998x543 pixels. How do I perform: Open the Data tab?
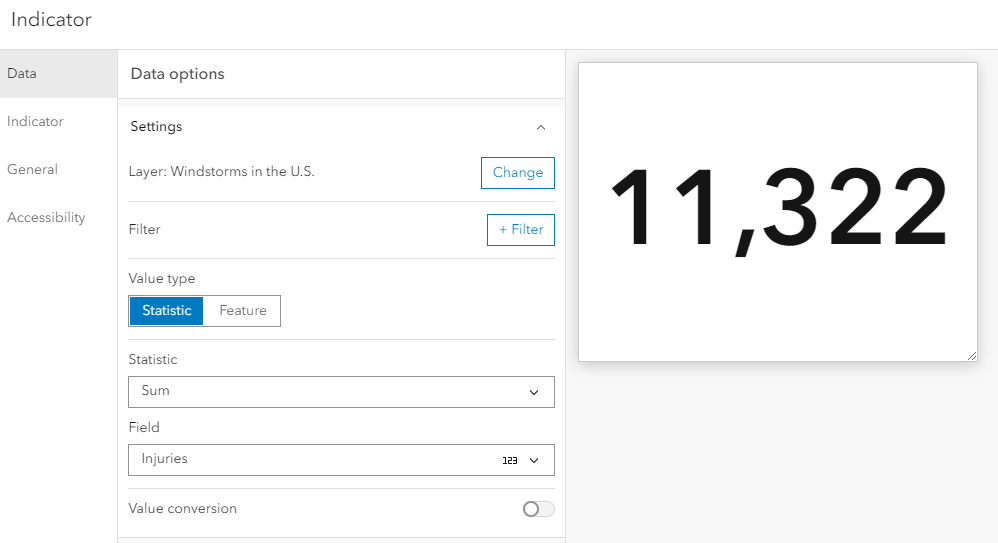click(22, 74)
